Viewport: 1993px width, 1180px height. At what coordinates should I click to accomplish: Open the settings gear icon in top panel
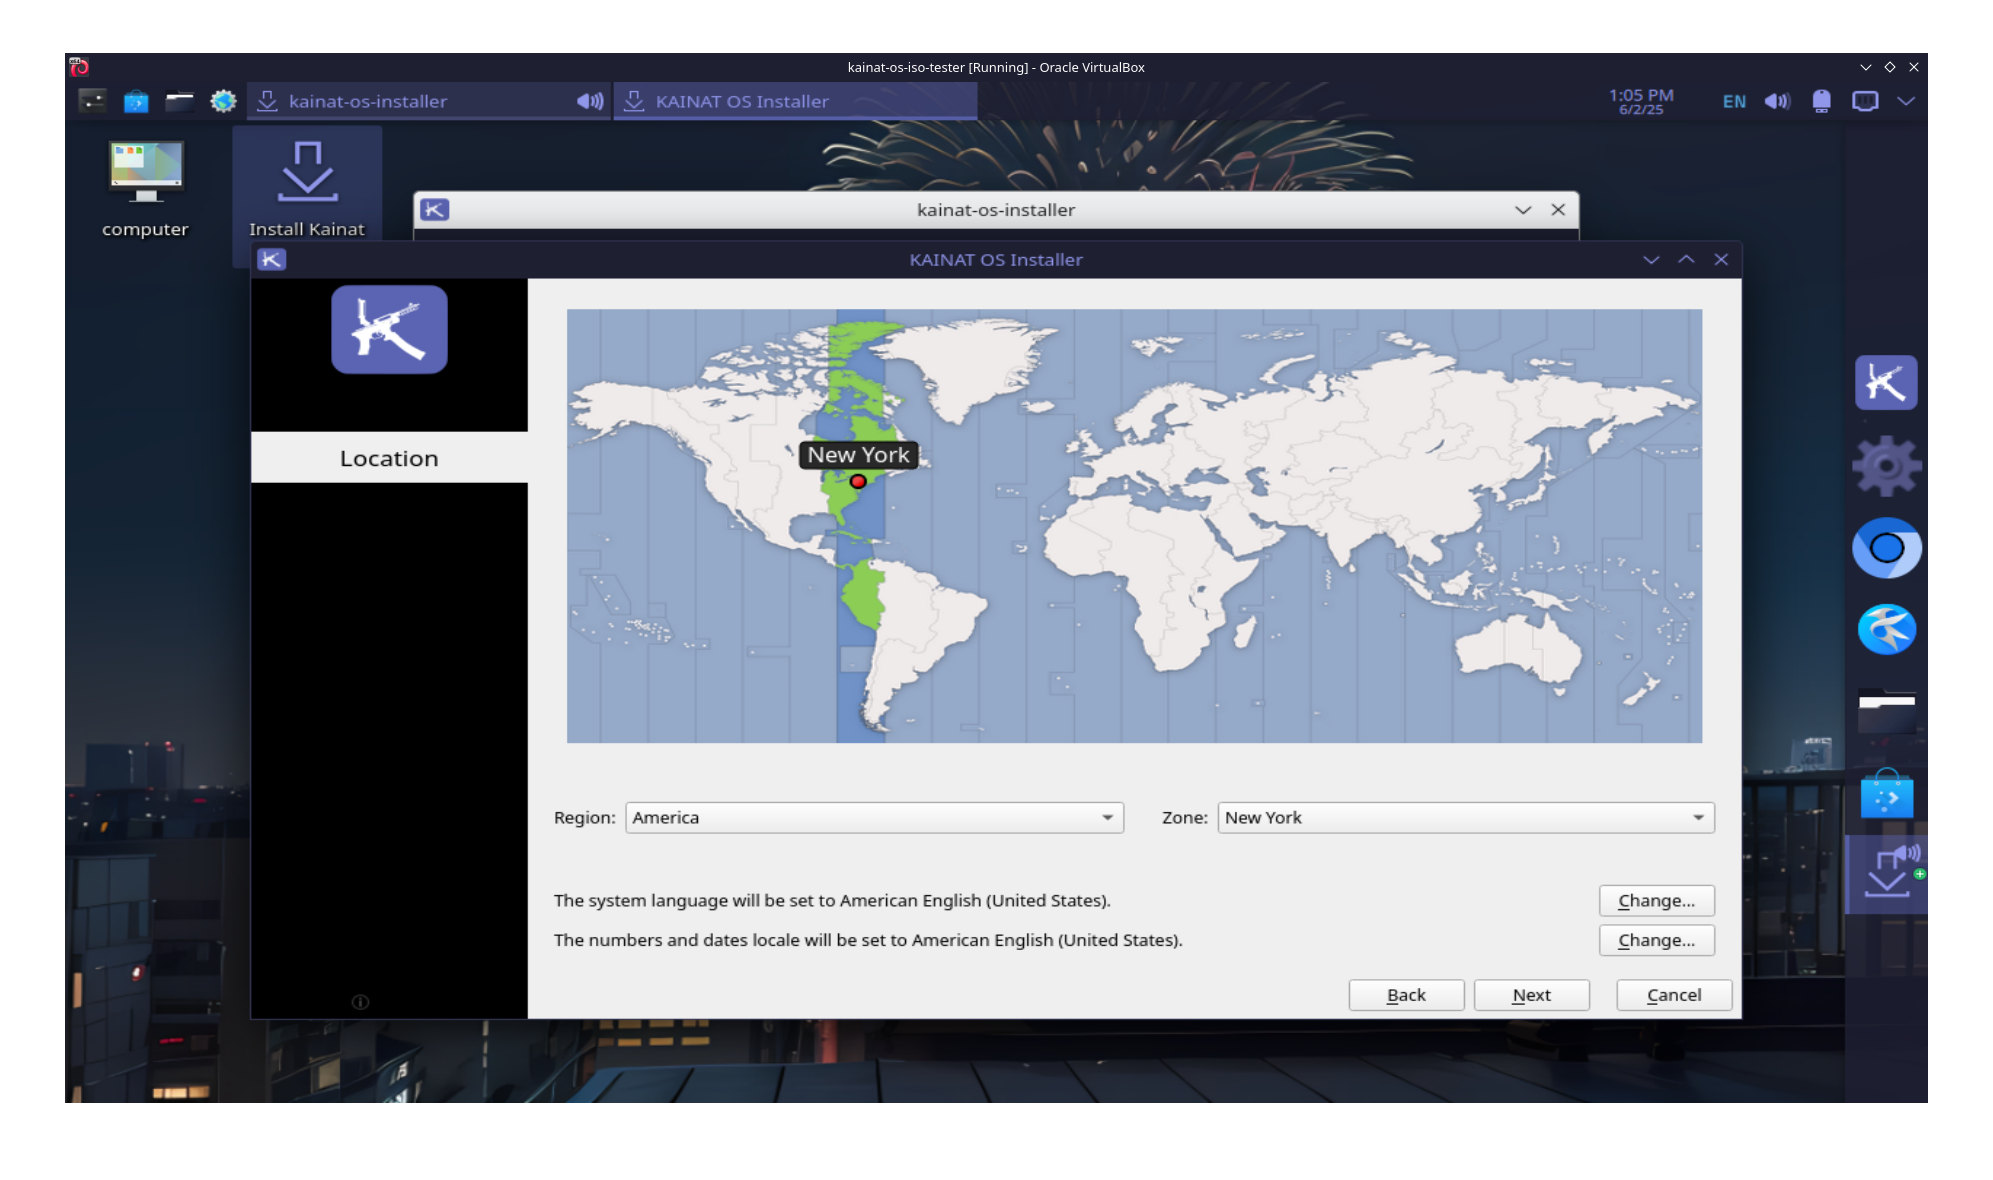pos(223,101)
